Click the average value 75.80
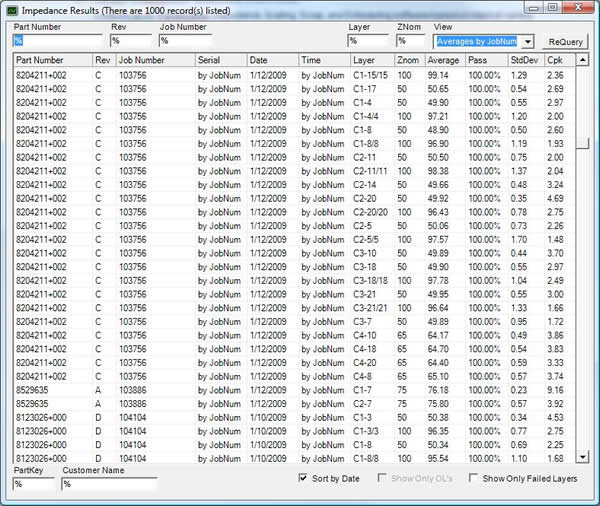This screenshot has width=600, height=506. (x=438, y=404)
